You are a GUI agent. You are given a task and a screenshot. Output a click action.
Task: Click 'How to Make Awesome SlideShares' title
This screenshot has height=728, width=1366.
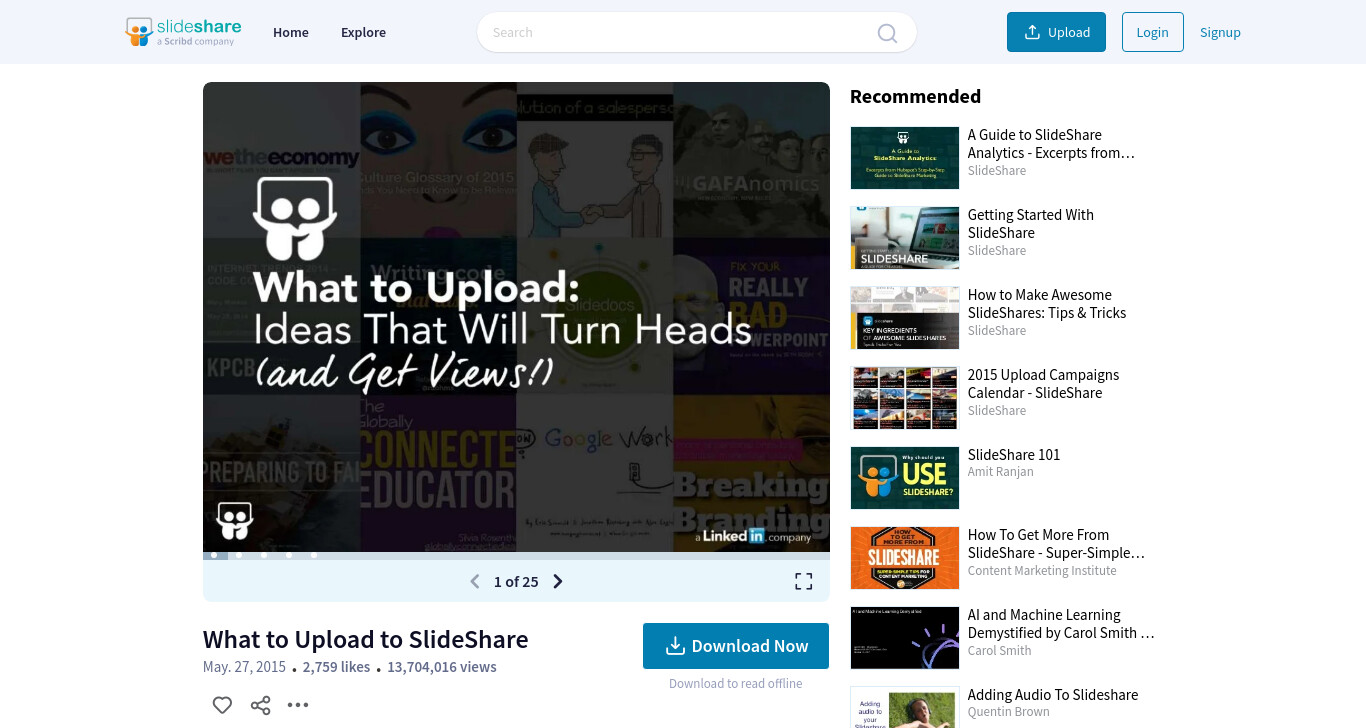(1047, 304)
